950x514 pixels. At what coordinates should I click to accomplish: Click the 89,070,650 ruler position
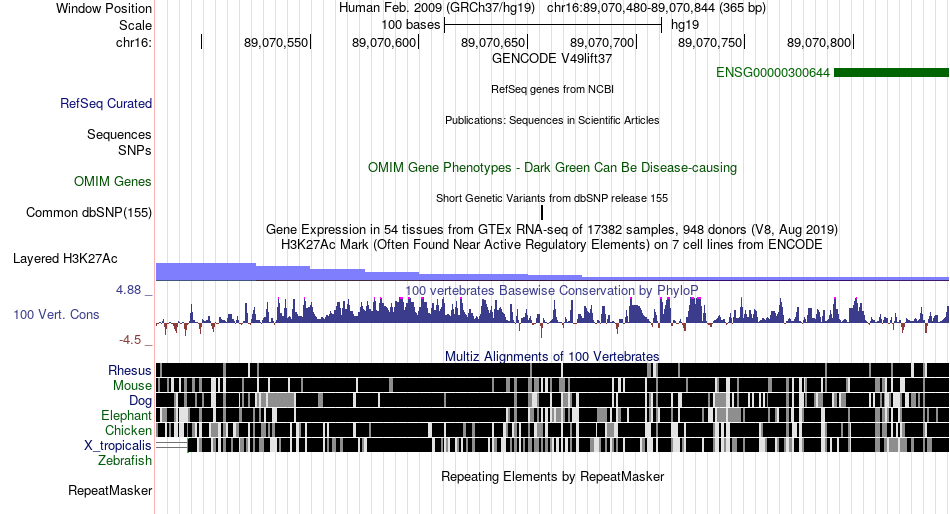(x=493, y=42)
